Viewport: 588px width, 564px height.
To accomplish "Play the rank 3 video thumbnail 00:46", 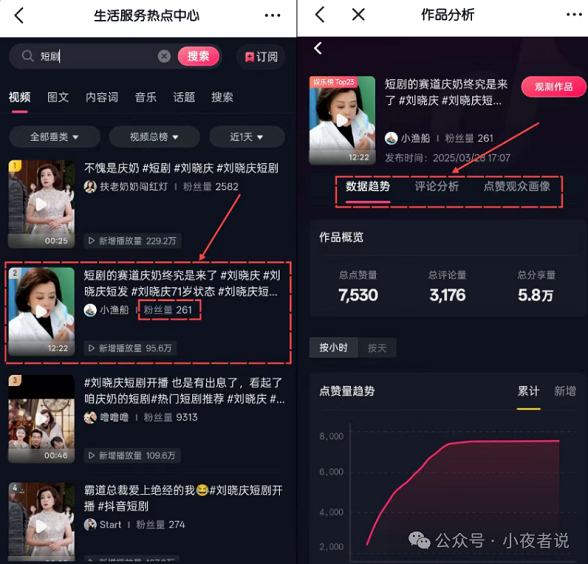I will pyautogui.click(x=41, y=419).
